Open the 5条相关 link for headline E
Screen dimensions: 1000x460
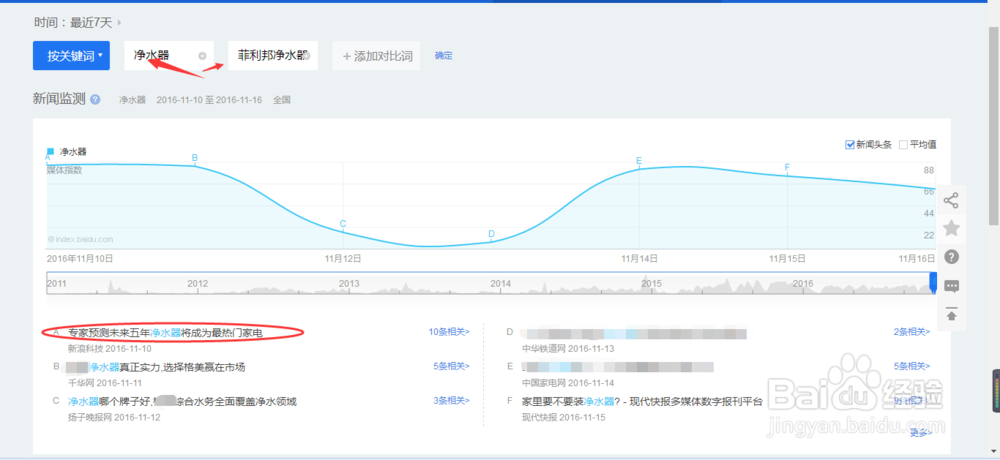[x=912, y=366]
